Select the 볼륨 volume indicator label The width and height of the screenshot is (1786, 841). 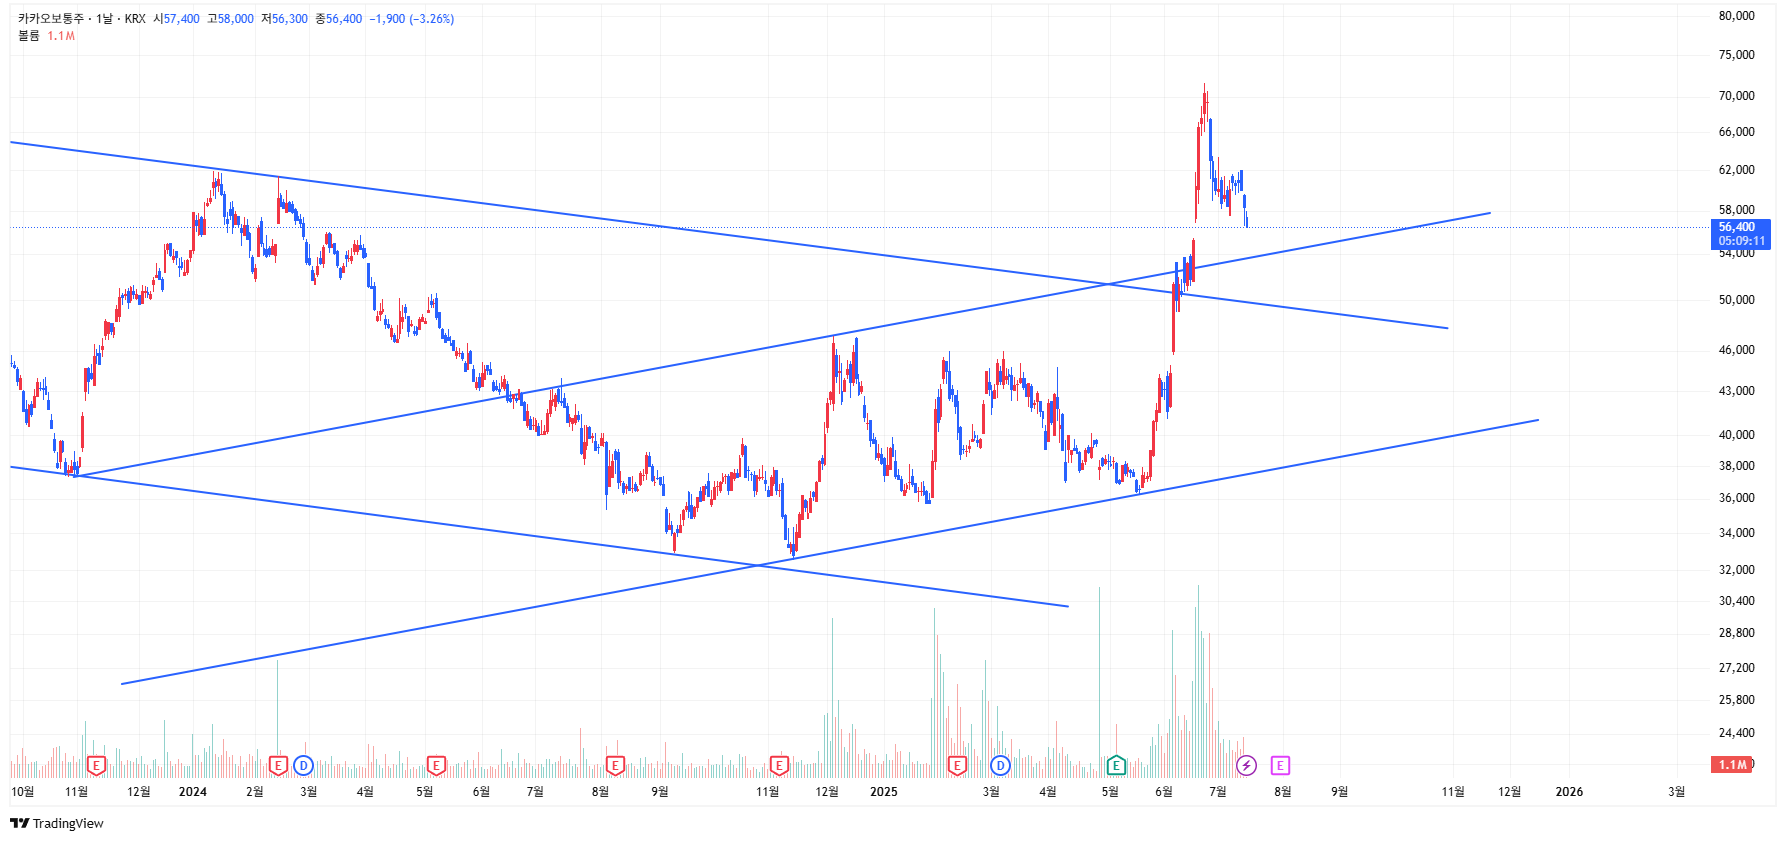pos(29,36)
